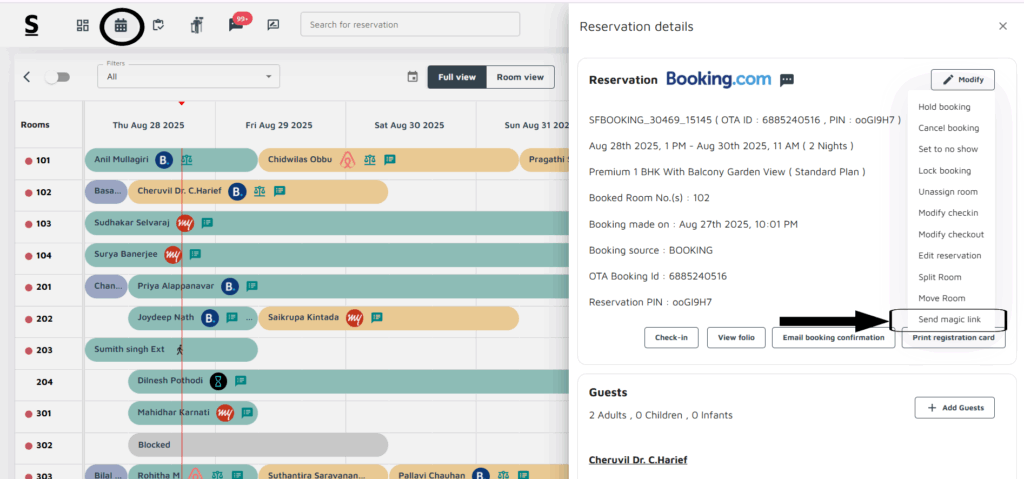Click MakeMyTrip icon on Surya Banerjee

pos(172,255)
